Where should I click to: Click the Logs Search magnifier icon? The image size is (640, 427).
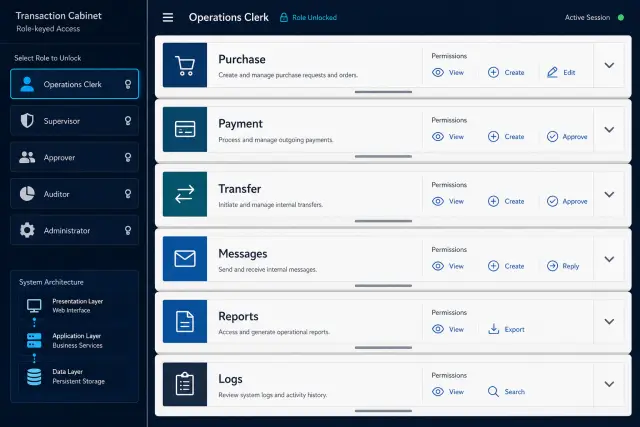tap(493, 392)
